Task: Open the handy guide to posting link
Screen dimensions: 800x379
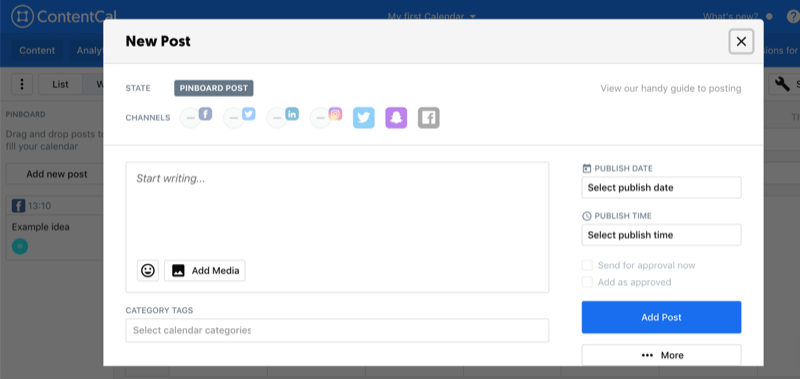Action: (670, 88)
